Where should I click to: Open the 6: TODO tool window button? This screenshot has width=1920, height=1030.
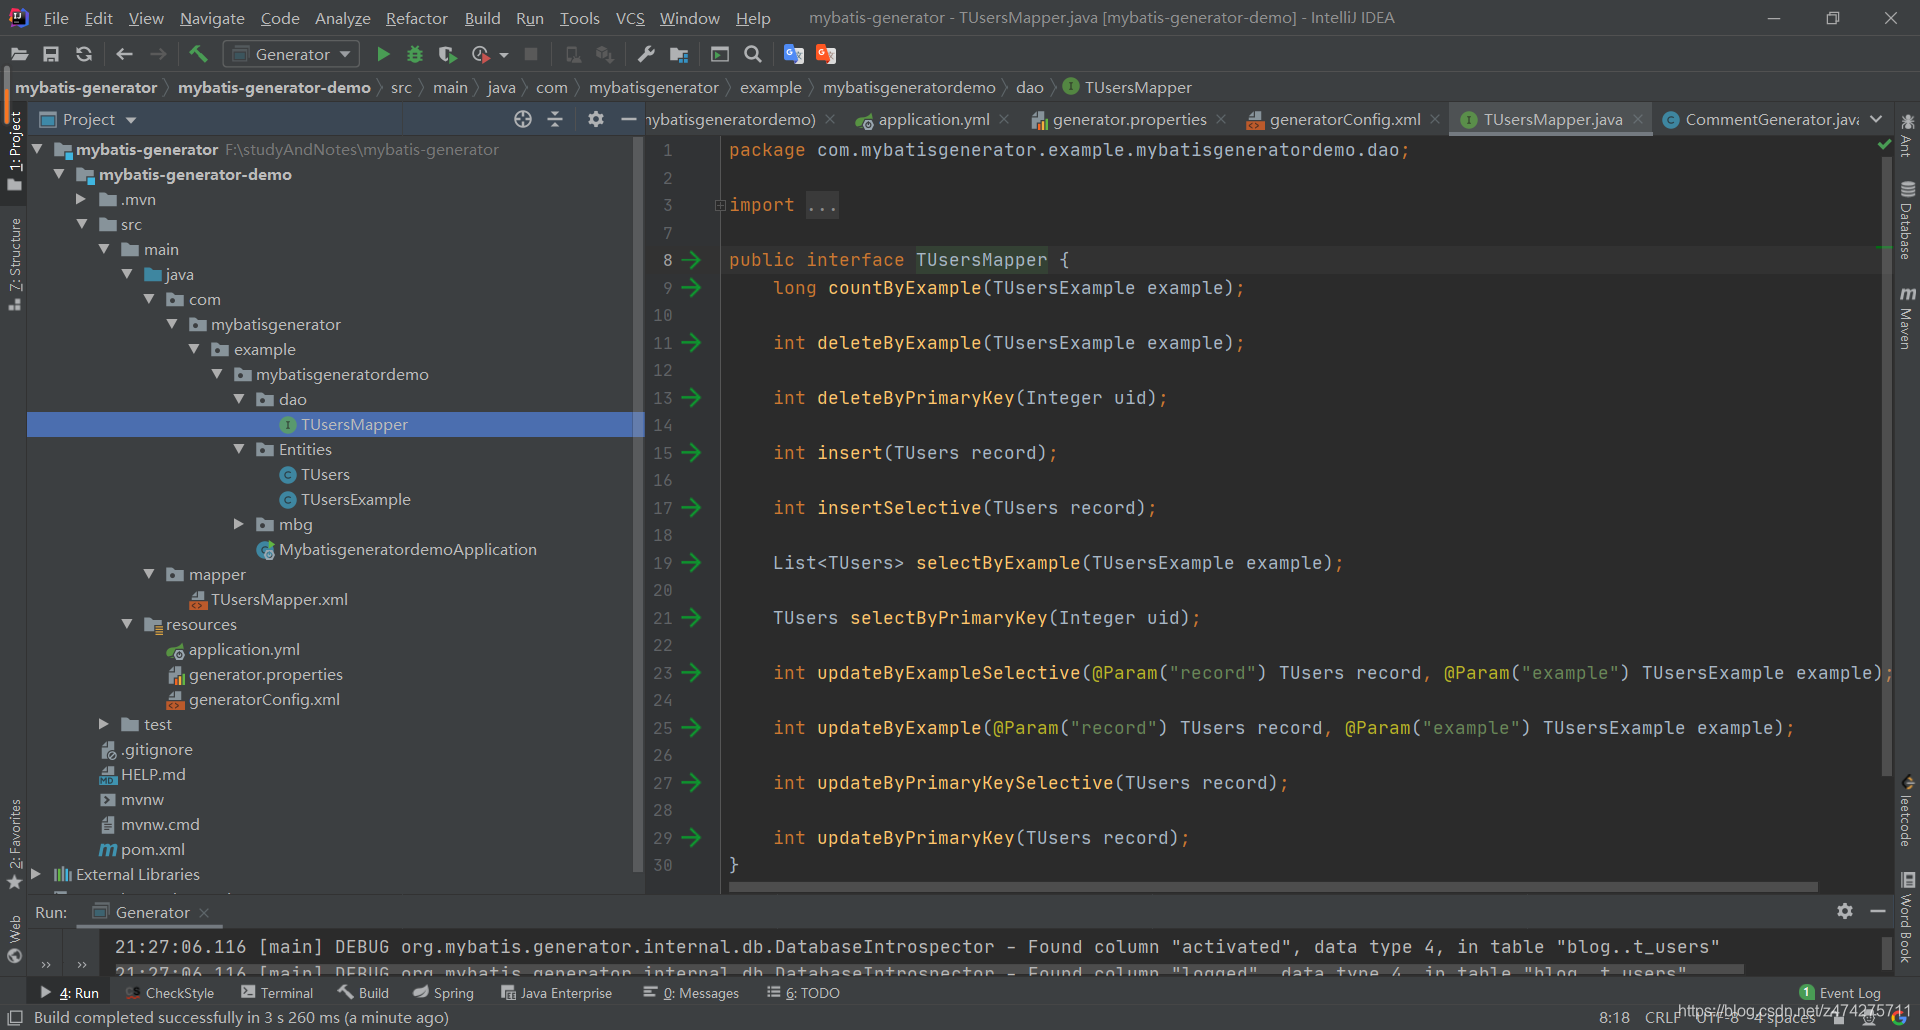(x=803, y=993)
